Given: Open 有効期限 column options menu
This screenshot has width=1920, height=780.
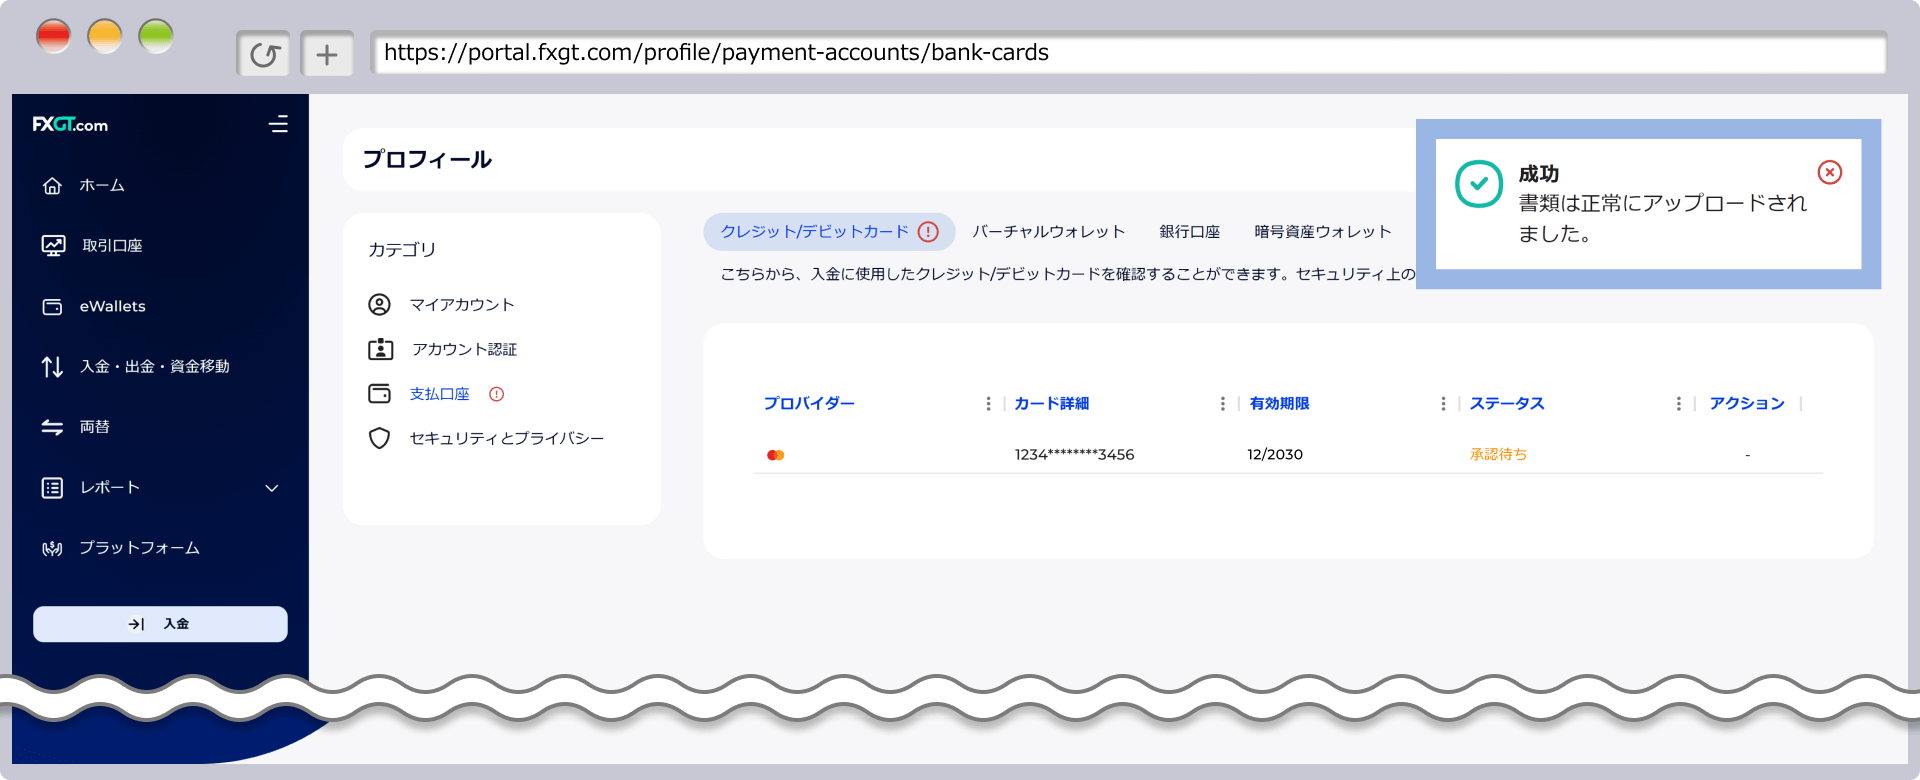Looking at the screenshot, I should [1442, 403].
